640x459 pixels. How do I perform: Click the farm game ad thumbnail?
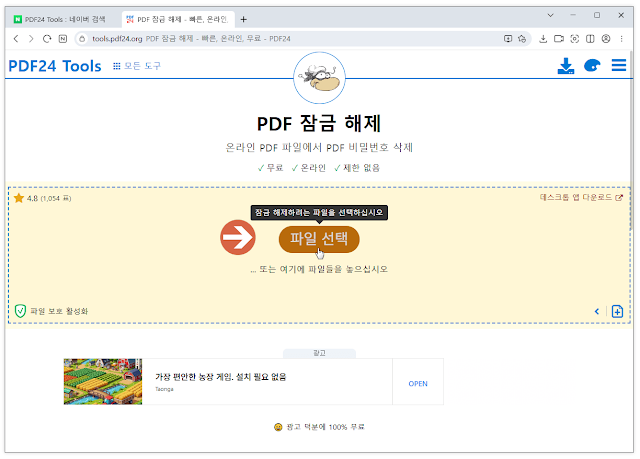(x=103, y=381)
